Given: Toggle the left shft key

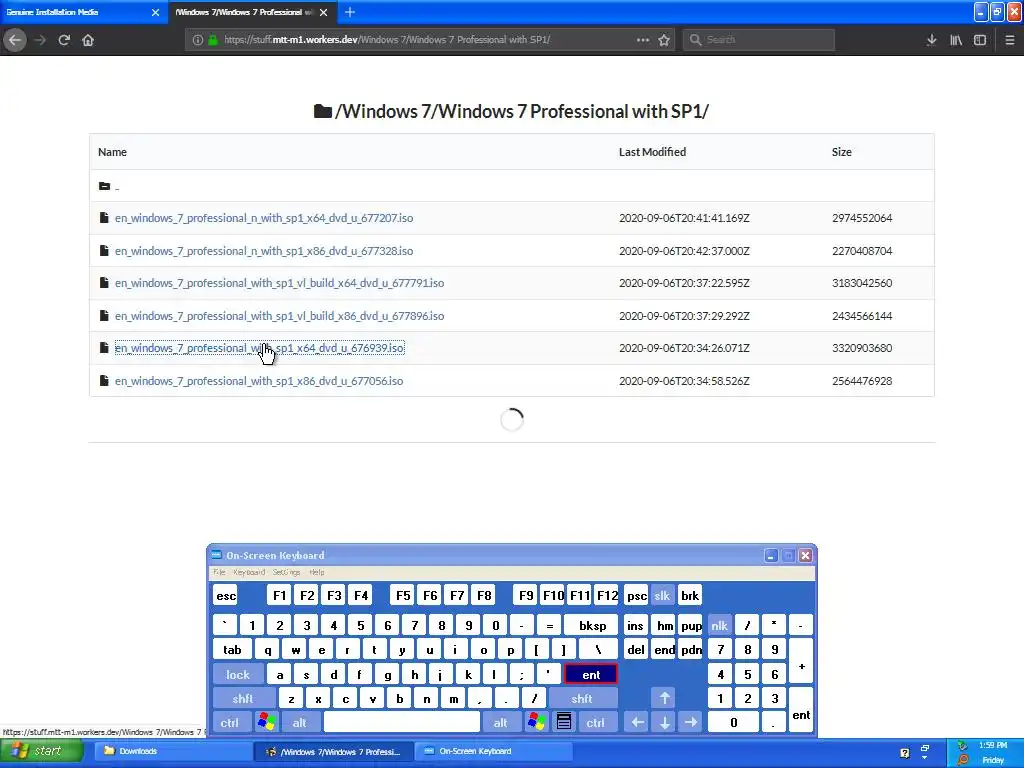Looking at the screenshot, I should (243, 699).
